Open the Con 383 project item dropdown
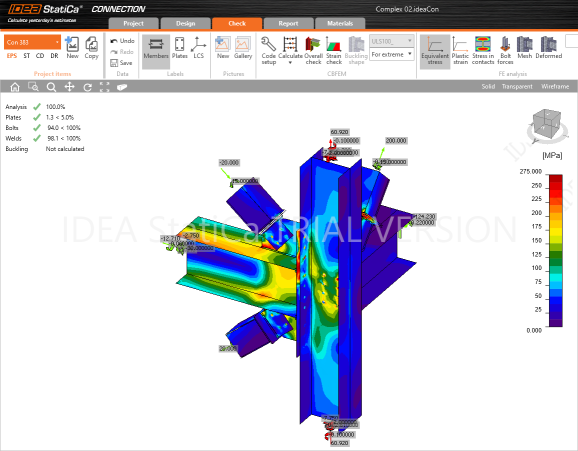 click(x=32, y=42)
